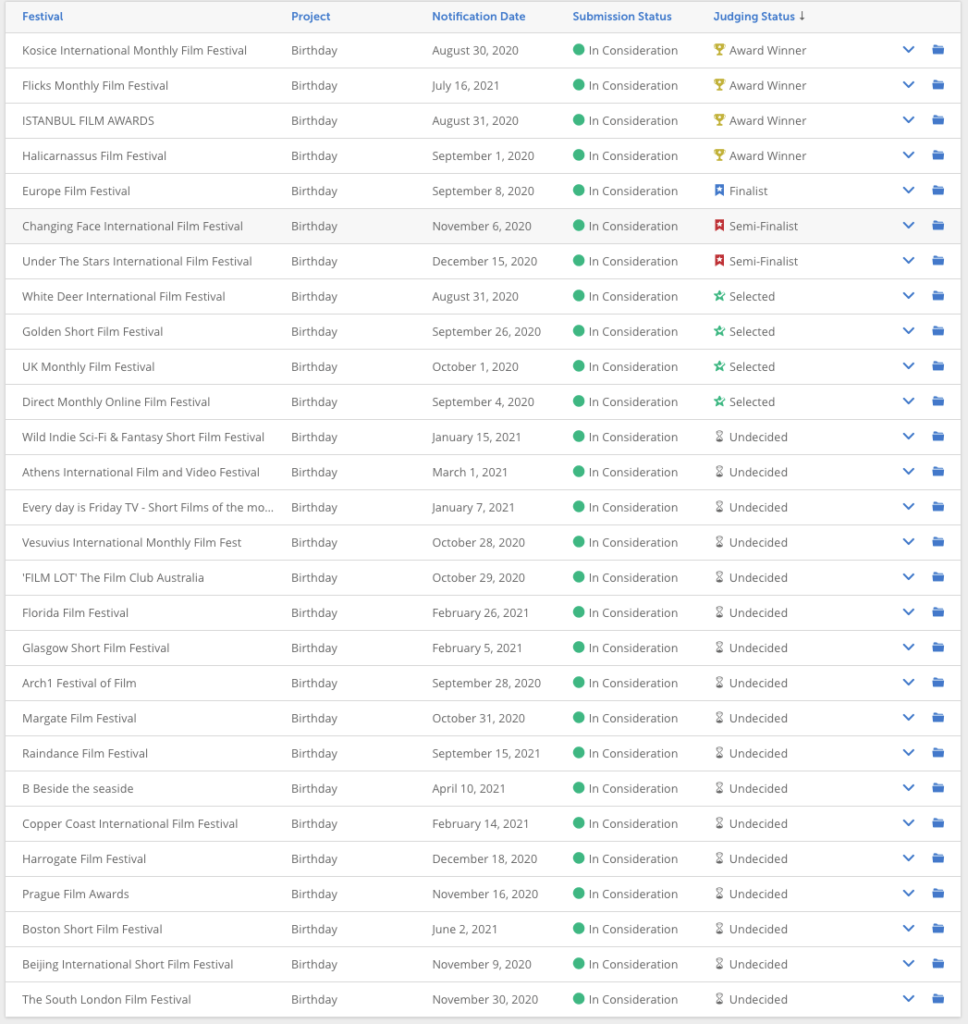Click green status dot for Harrogate Film Festival
968x1024 pixels.
(578, 858)
